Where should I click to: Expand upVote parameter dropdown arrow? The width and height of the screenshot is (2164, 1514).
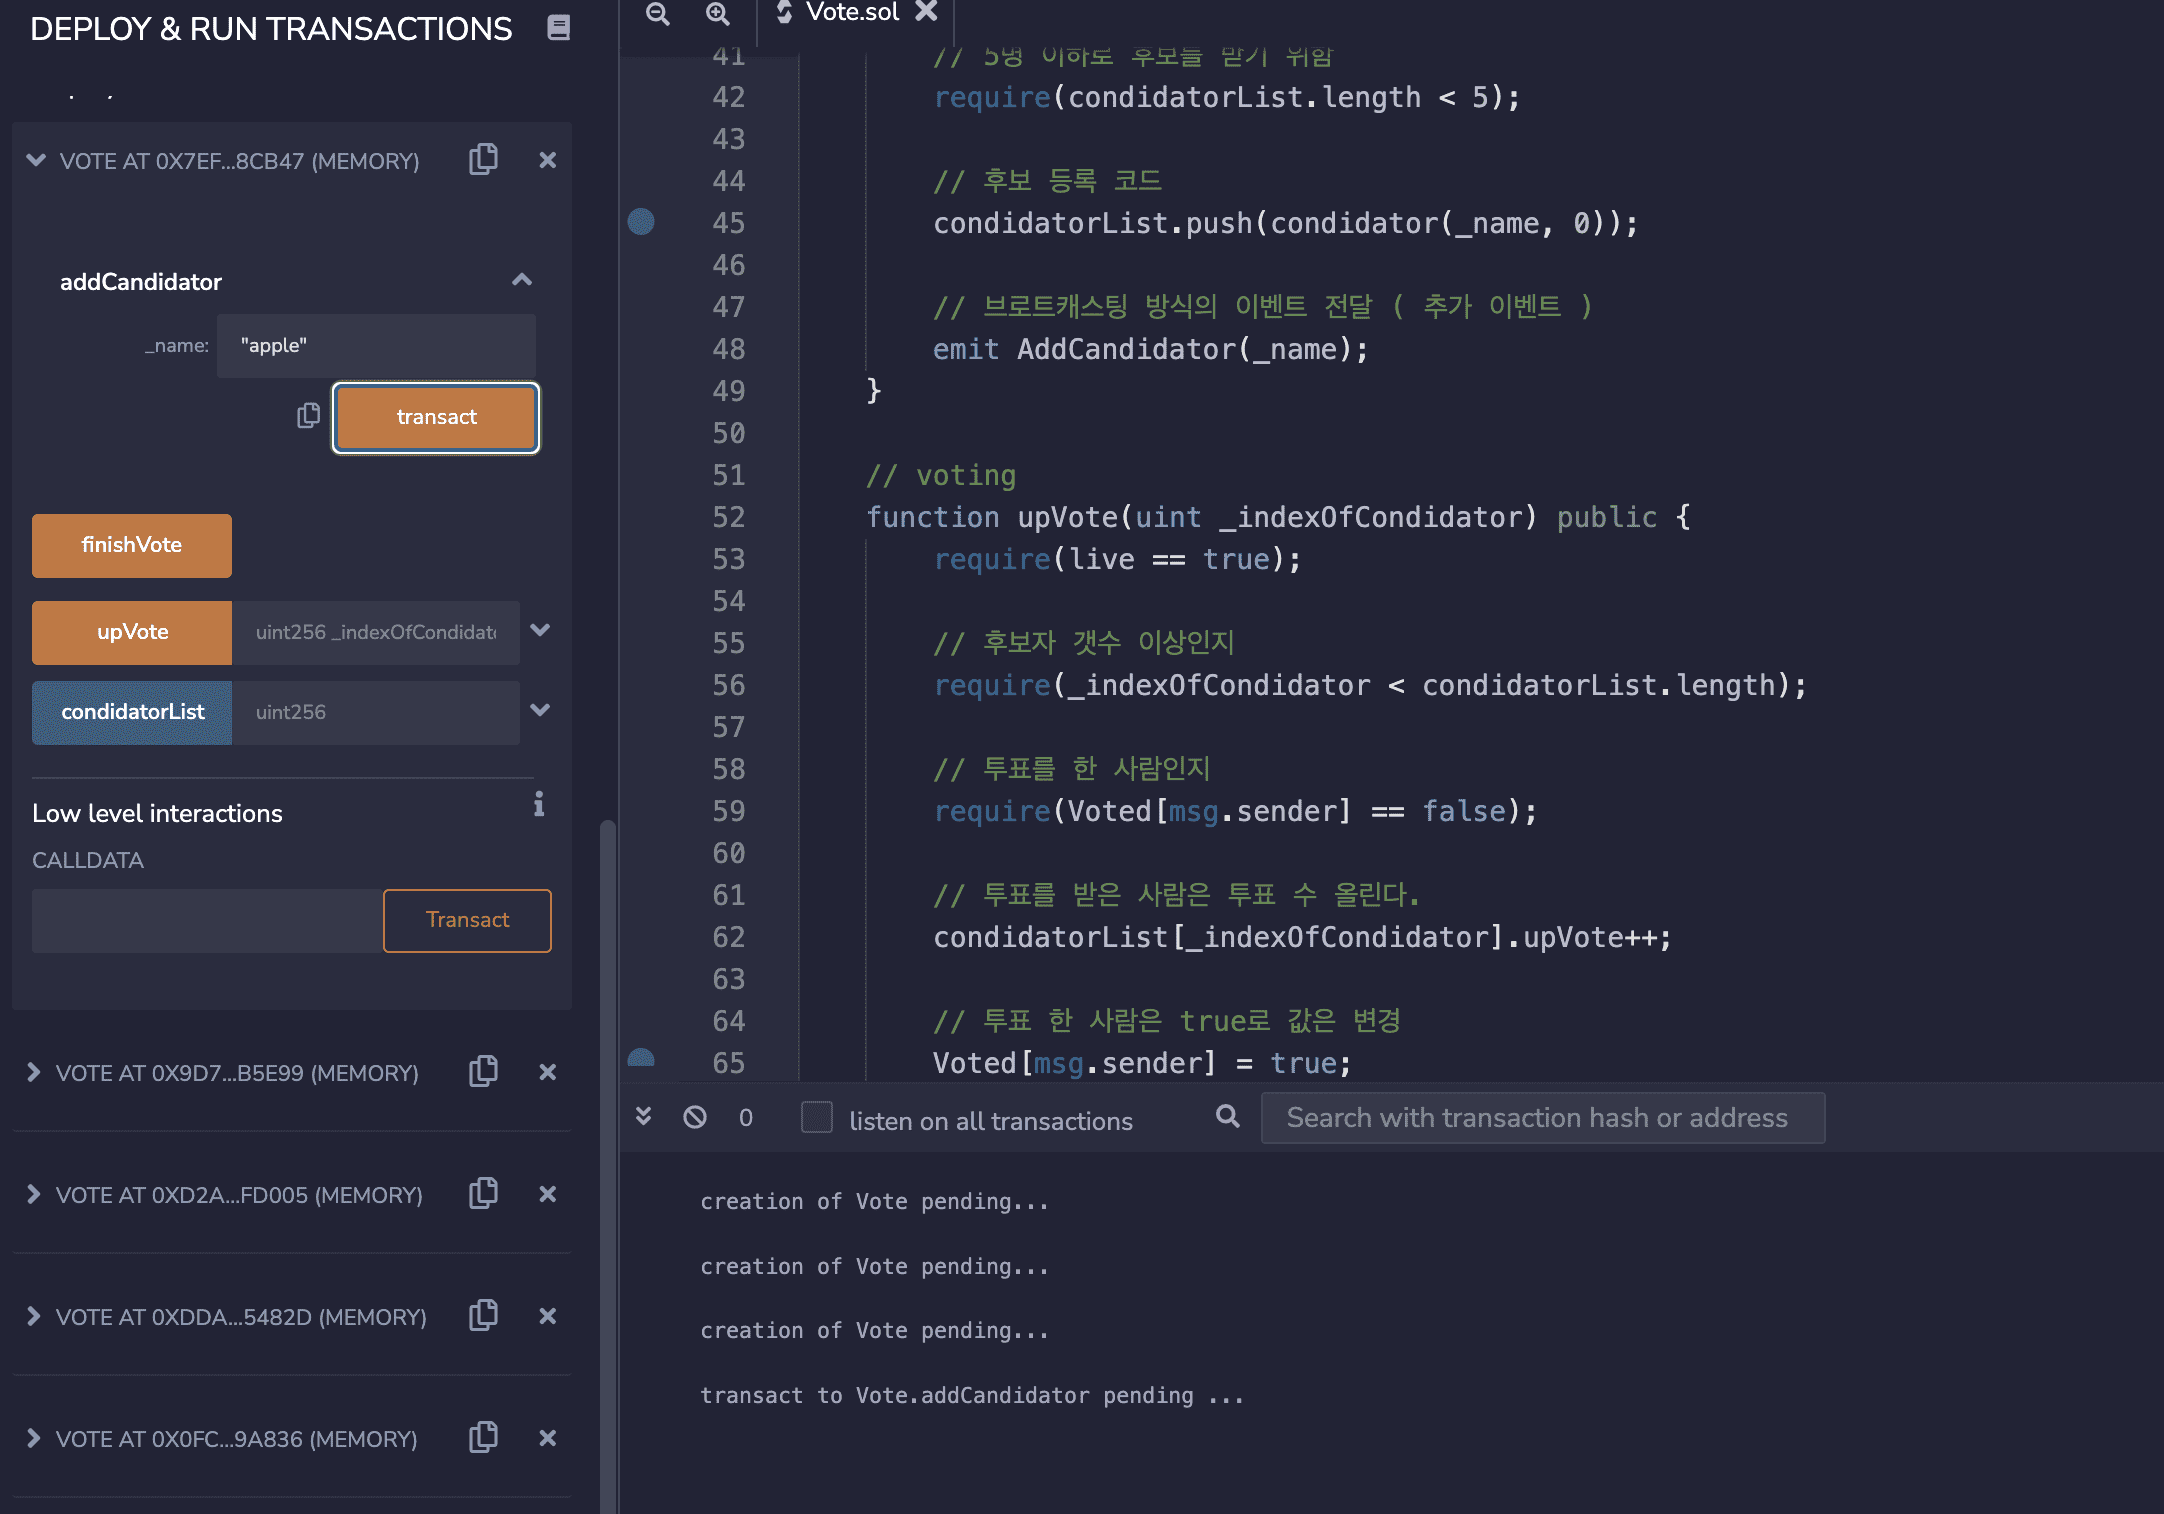[x=540, y=631]
